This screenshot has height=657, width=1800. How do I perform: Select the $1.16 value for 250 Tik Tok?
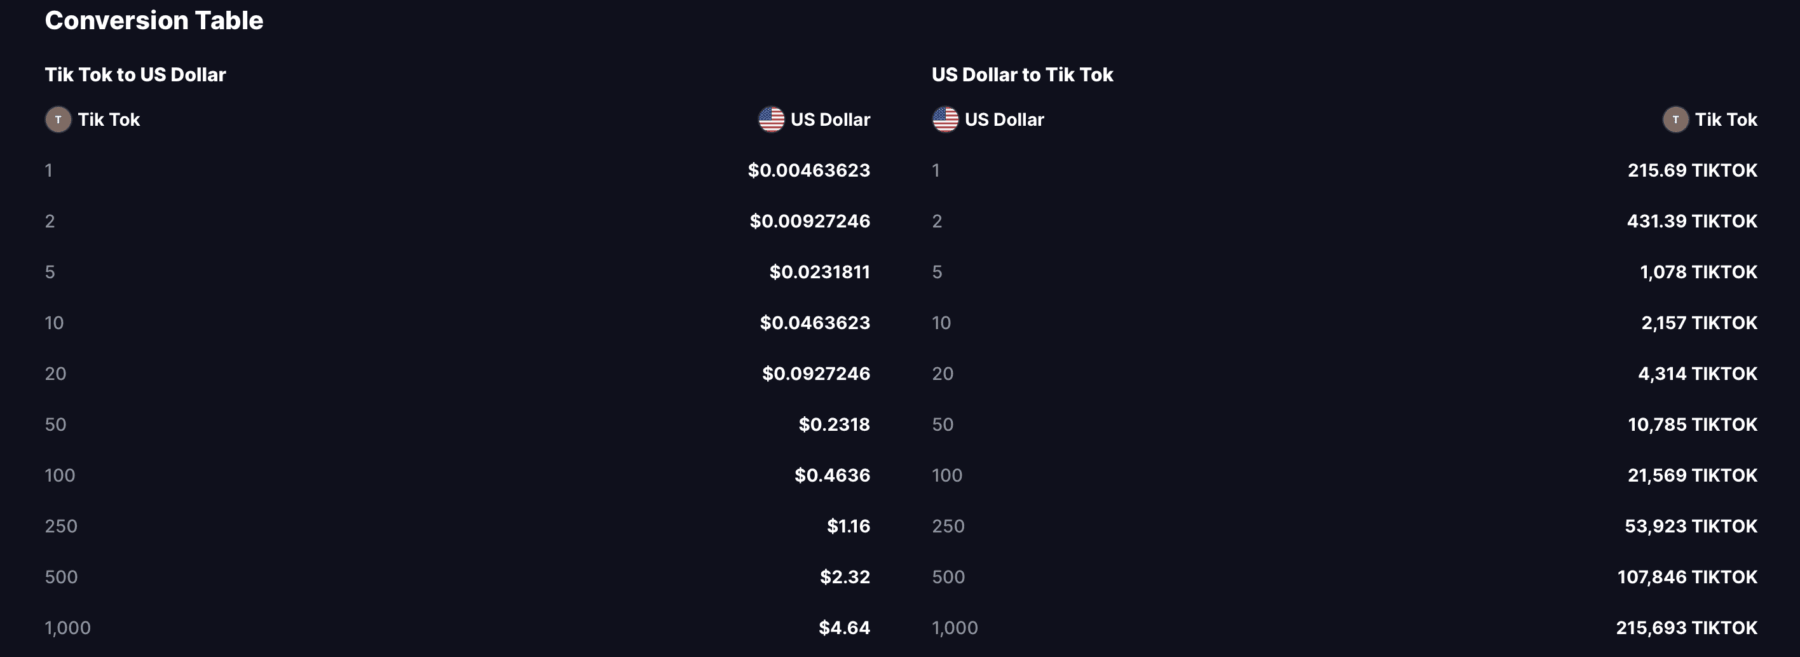coord(848,526)
